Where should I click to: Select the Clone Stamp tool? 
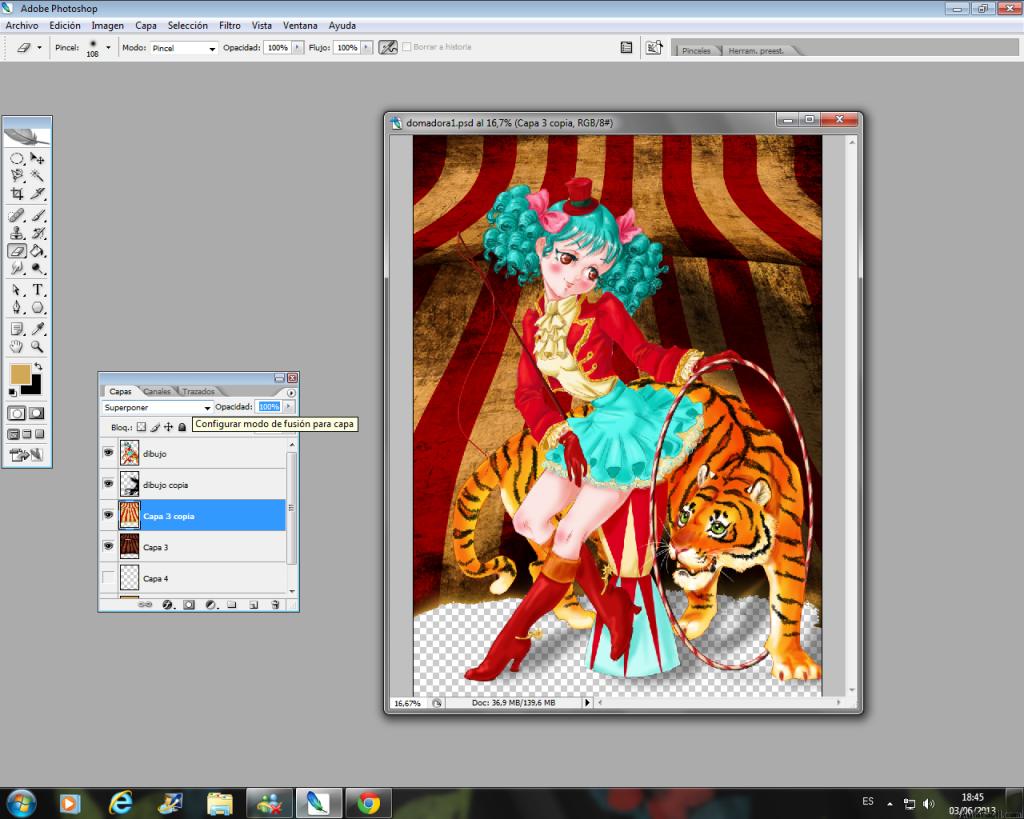17,233
